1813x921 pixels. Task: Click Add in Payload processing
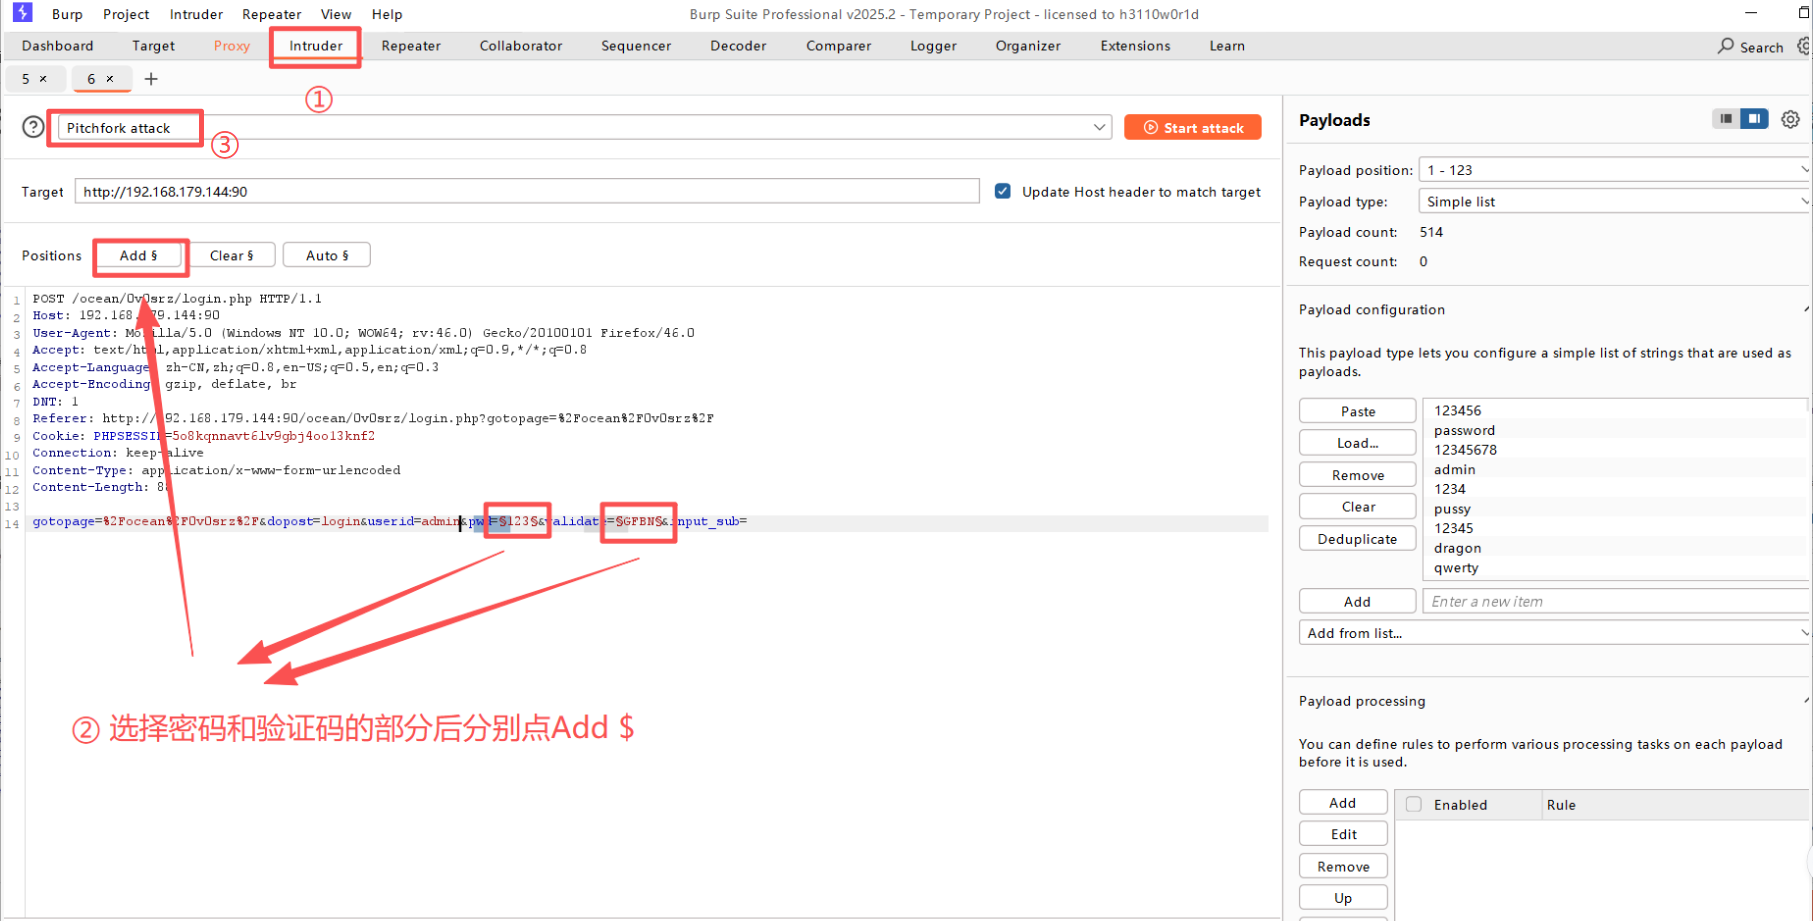pos(1343,802)
